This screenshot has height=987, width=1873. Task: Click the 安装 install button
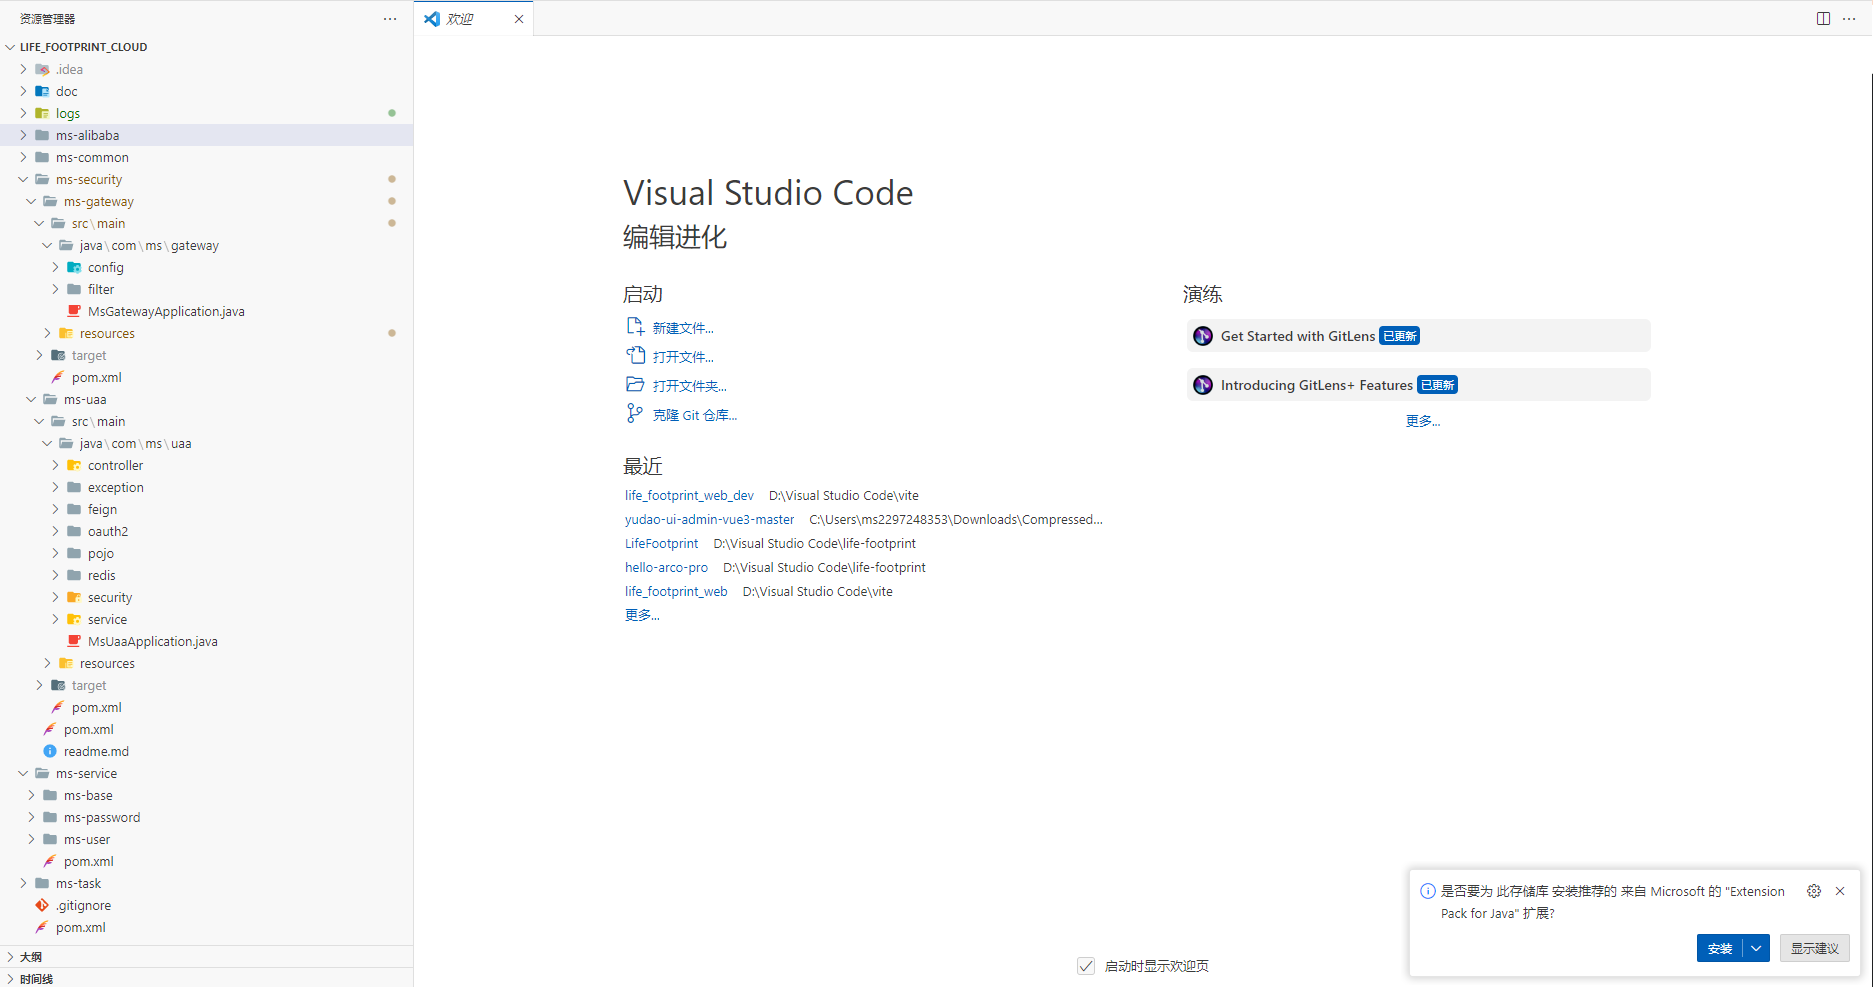click(1720, 948)
